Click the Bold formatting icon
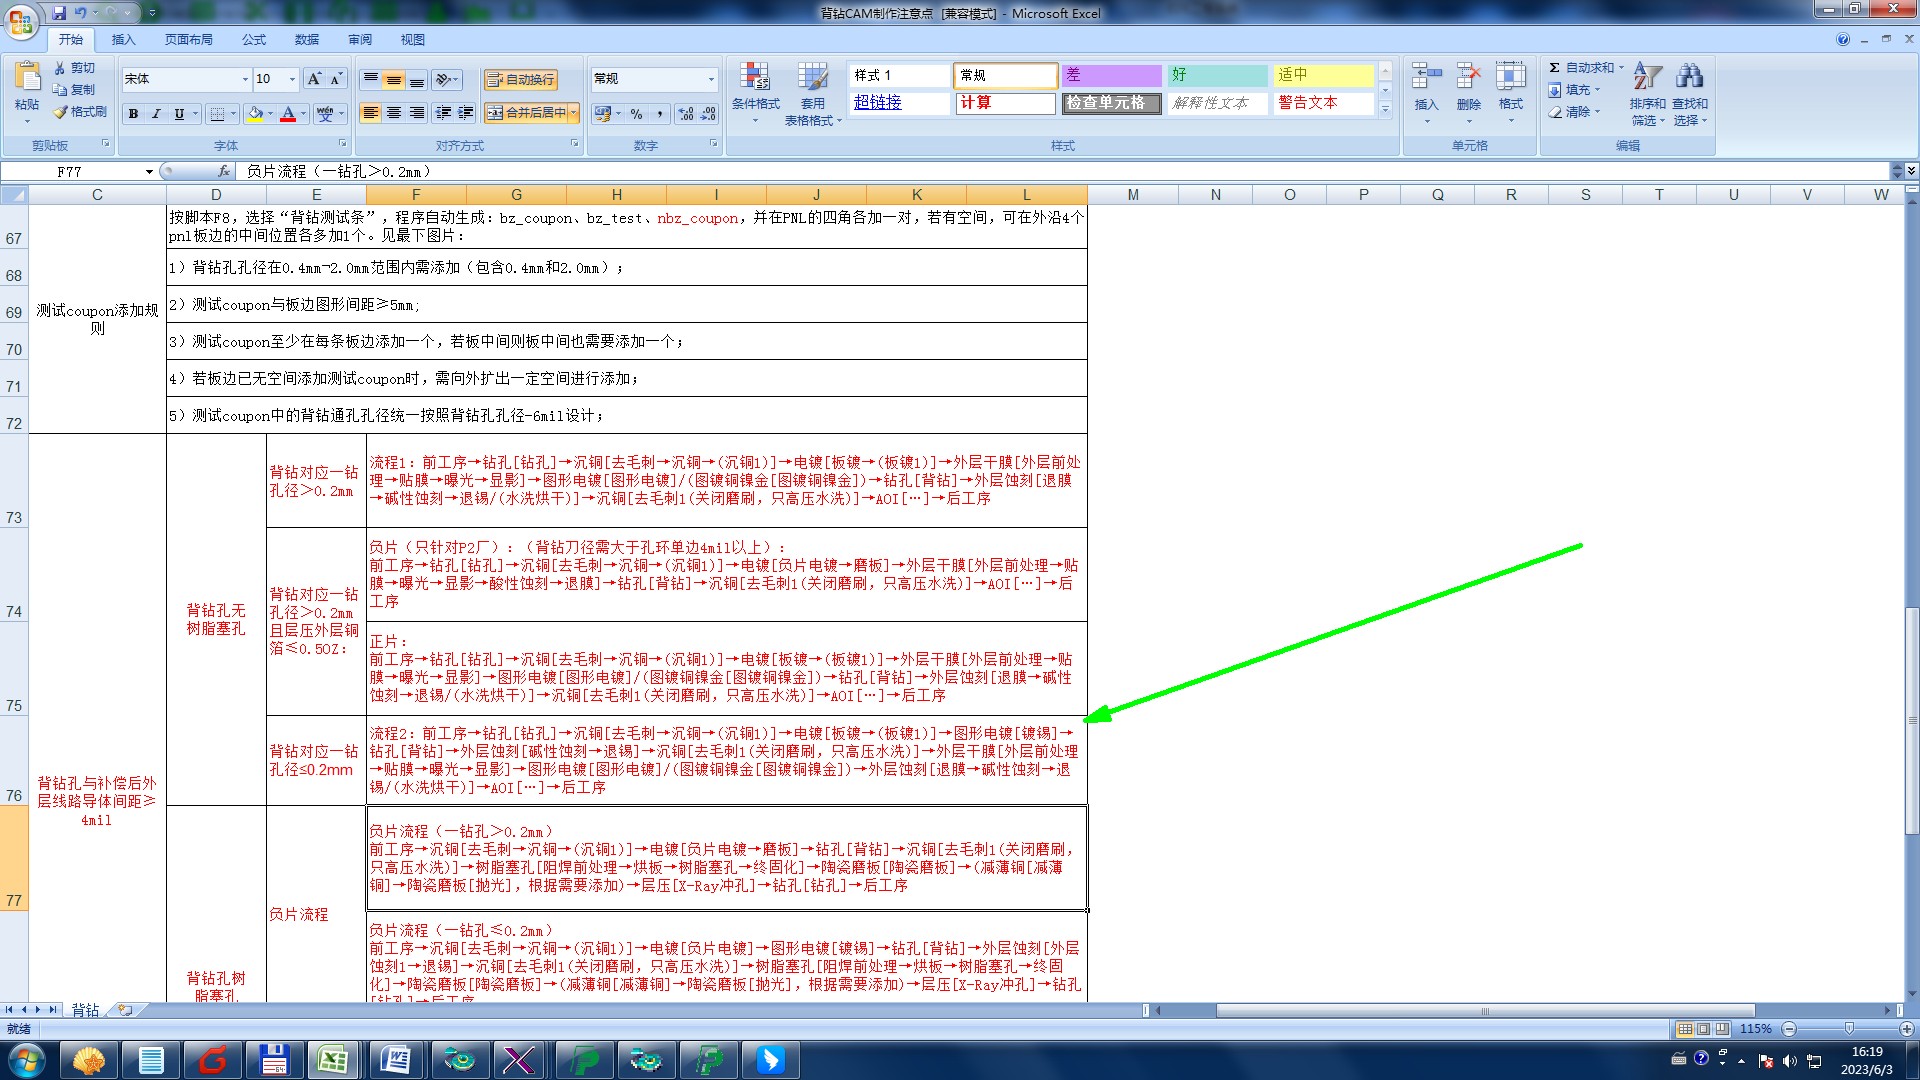 click(x=133, y=114)
